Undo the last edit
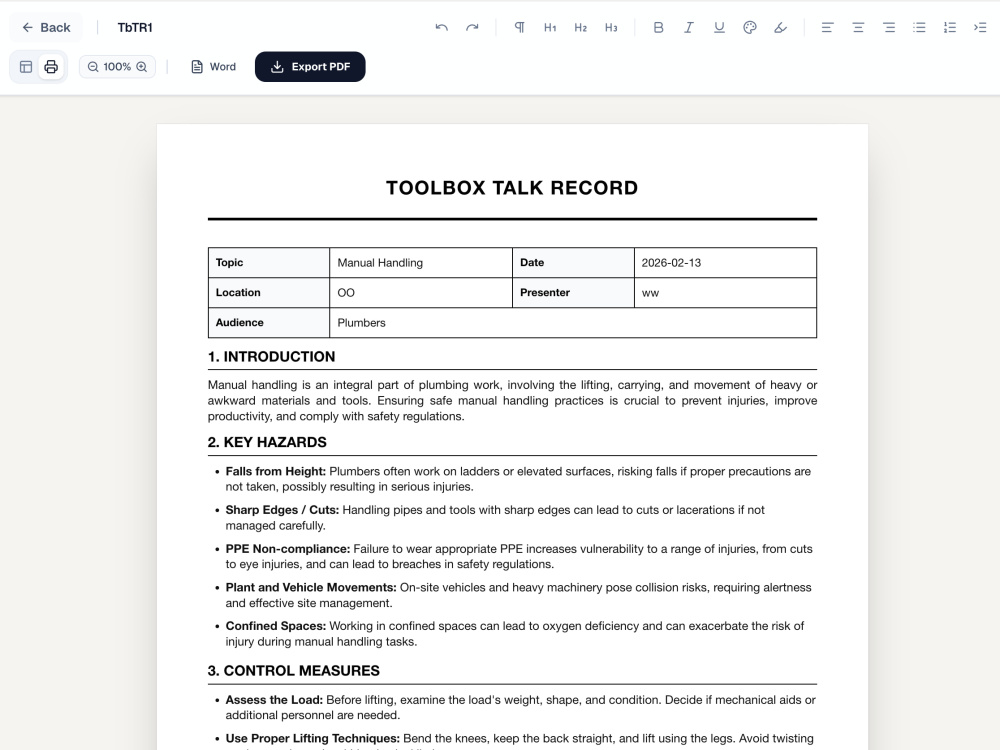Screen dimensions: 1000x750 (441, 27)
